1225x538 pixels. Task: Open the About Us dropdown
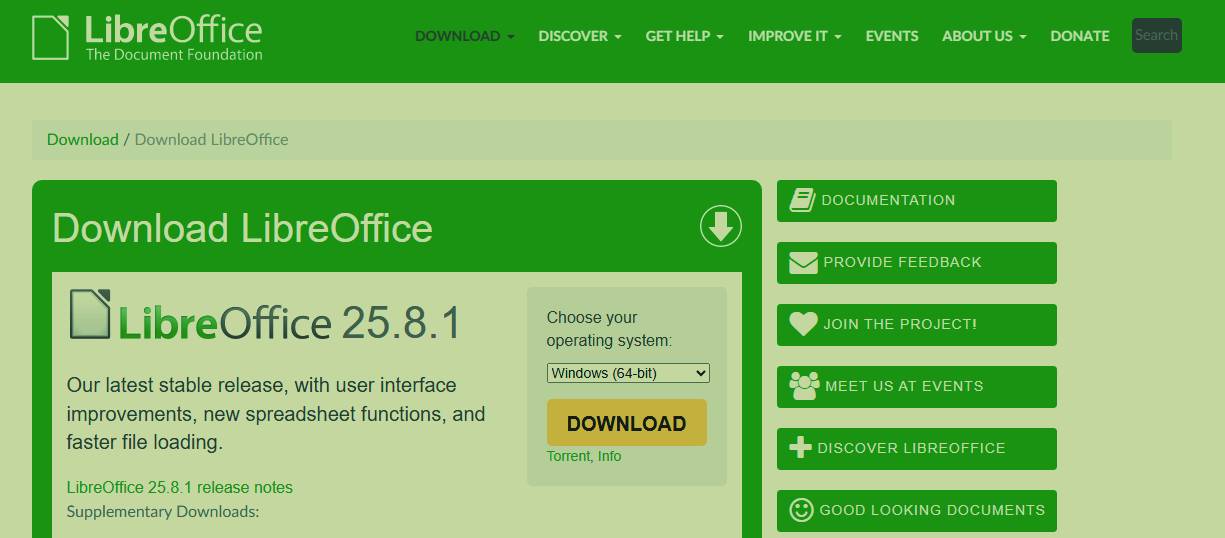click(x=984, y=36)
